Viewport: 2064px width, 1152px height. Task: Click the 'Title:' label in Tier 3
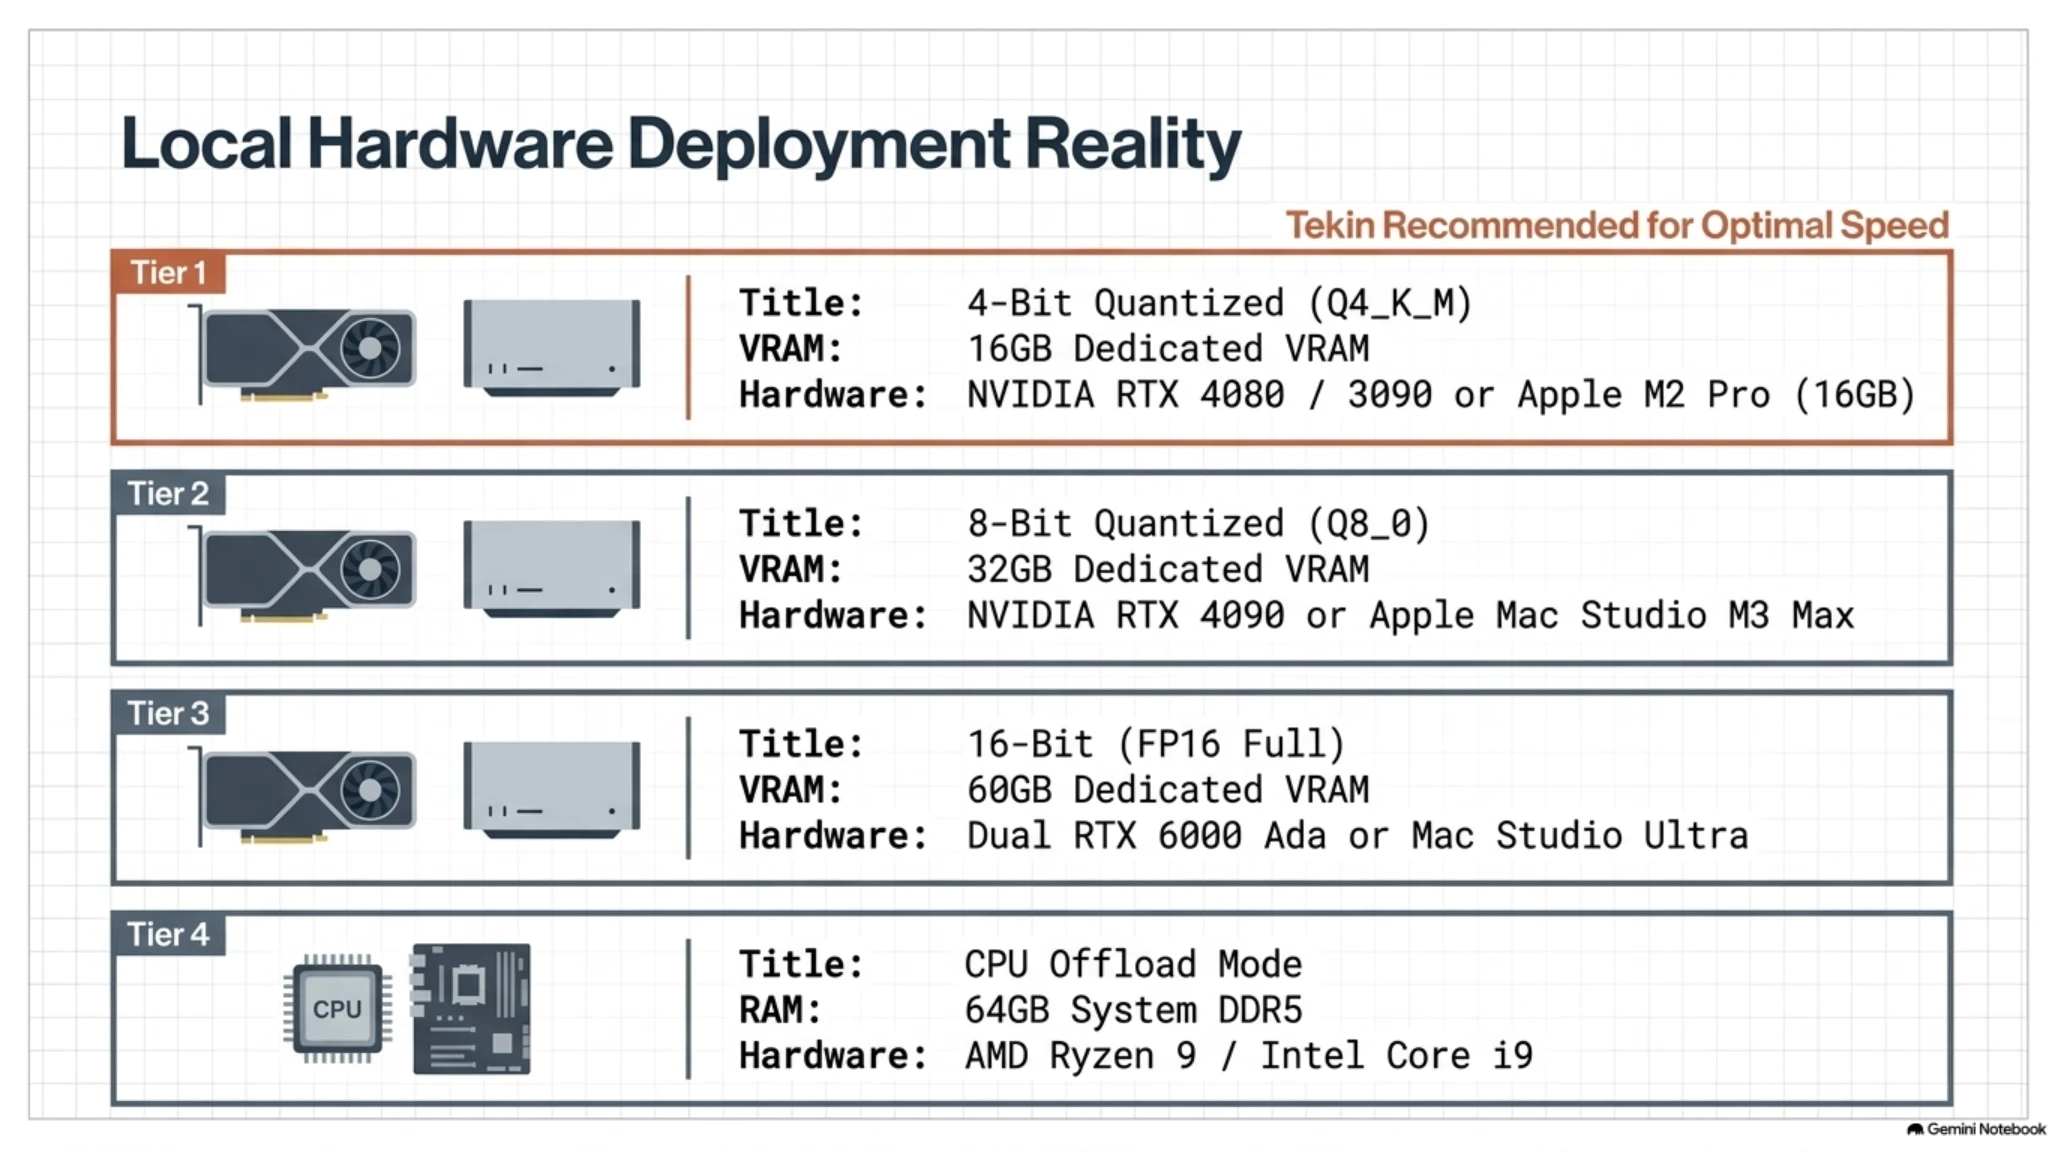pos(801,744)
